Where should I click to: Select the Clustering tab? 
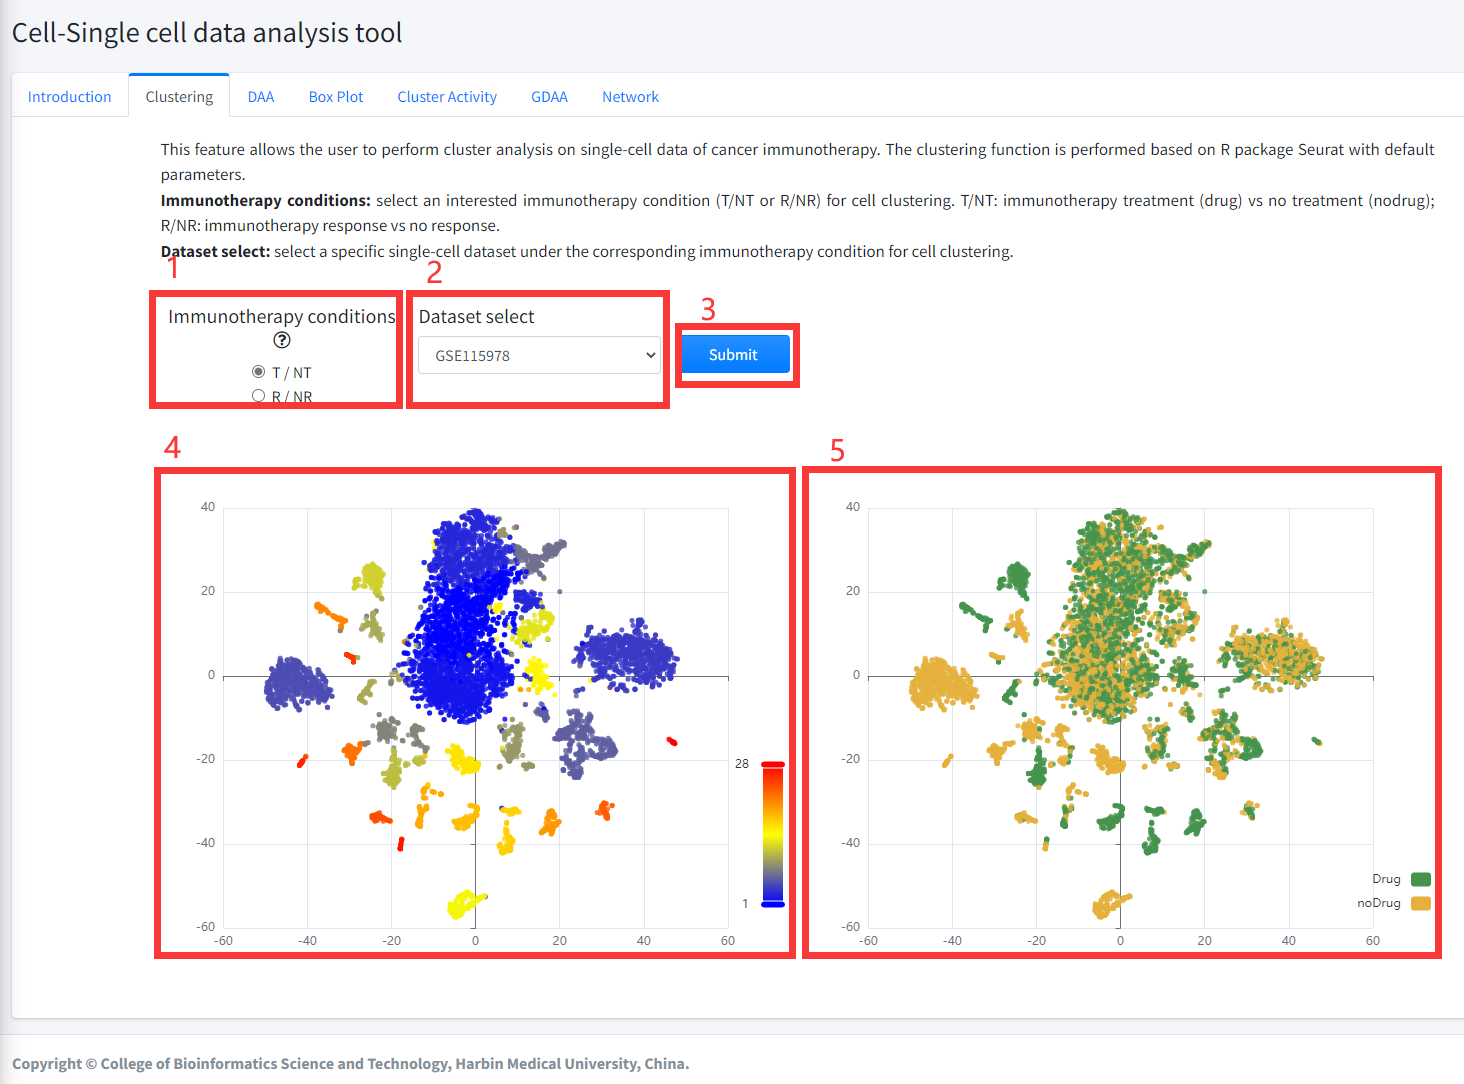tap(179, 97)
